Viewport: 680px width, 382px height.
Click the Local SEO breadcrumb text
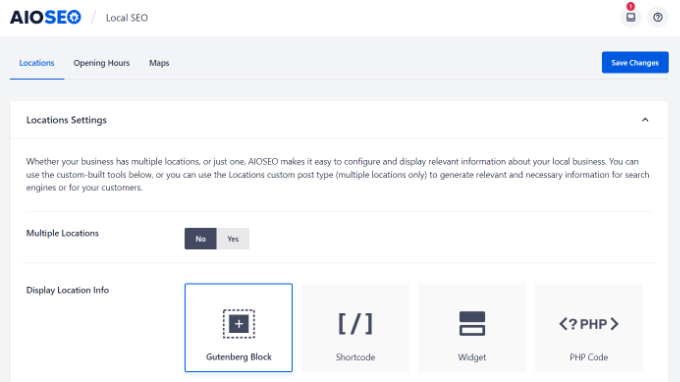tap(127, 18)
